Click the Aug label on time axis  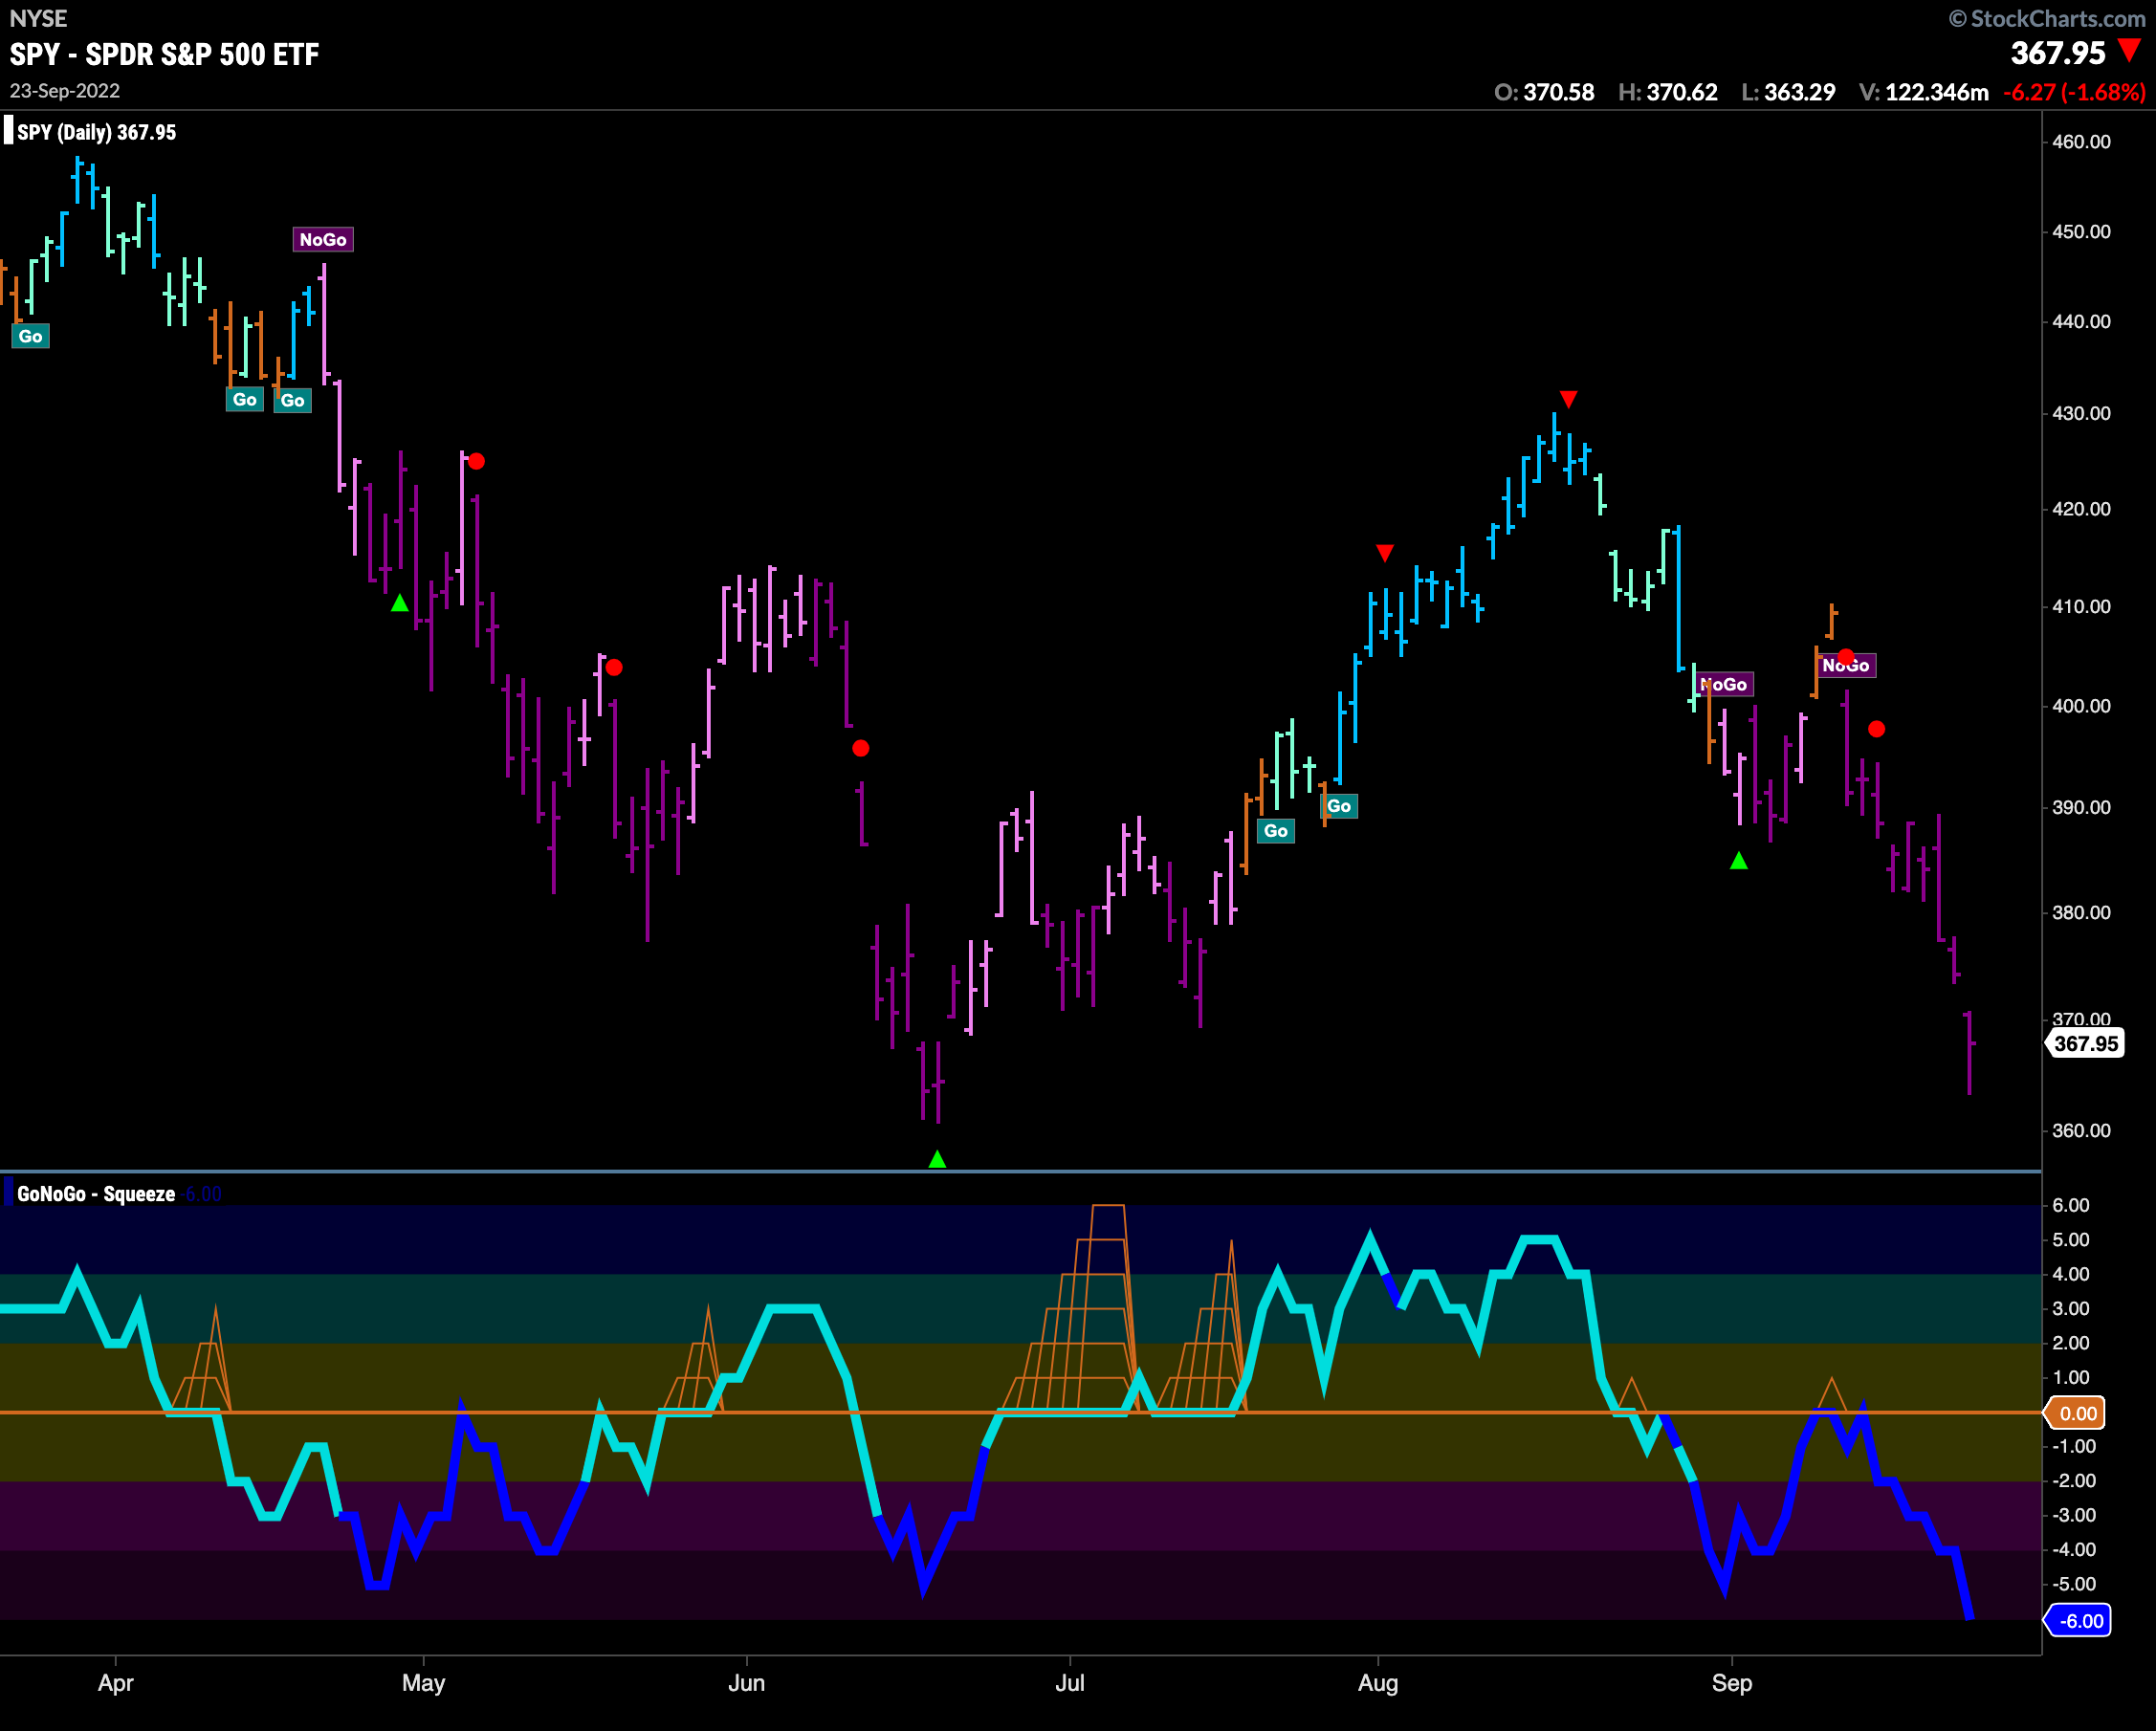coord(1378,1682)
